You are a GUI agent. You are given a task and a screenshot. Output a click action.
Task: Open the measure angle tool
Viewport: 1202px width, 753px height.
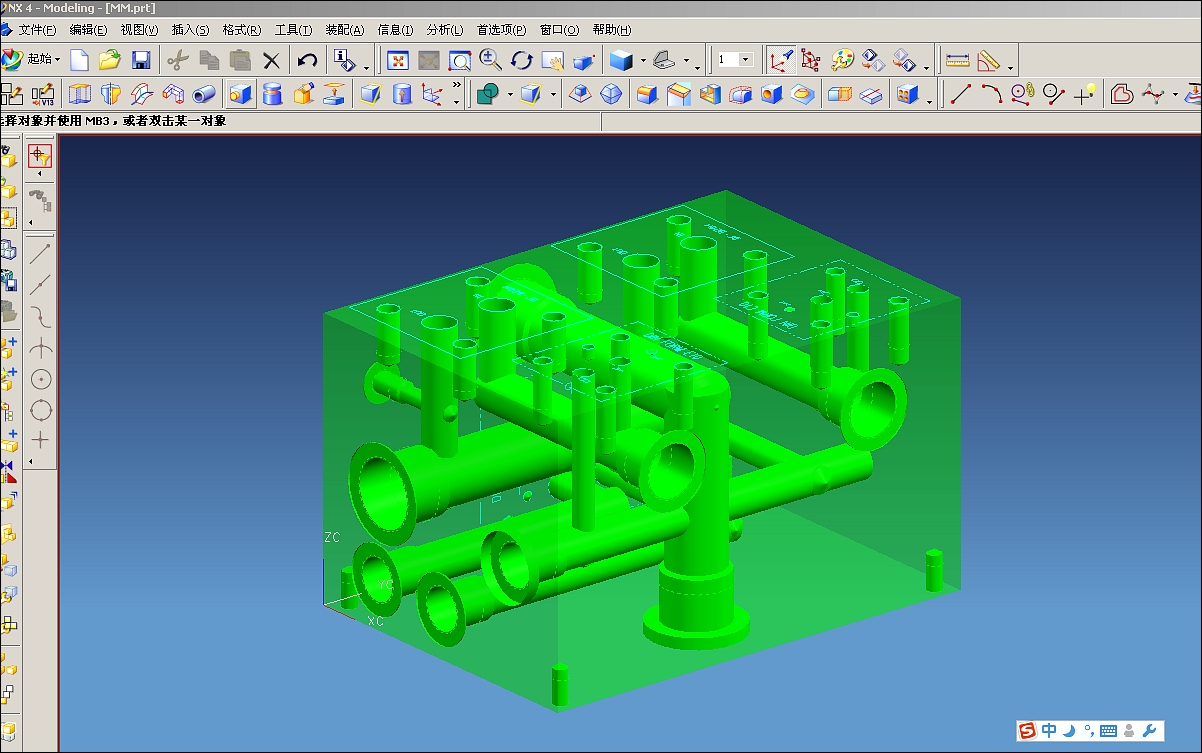tap(989, 60)
